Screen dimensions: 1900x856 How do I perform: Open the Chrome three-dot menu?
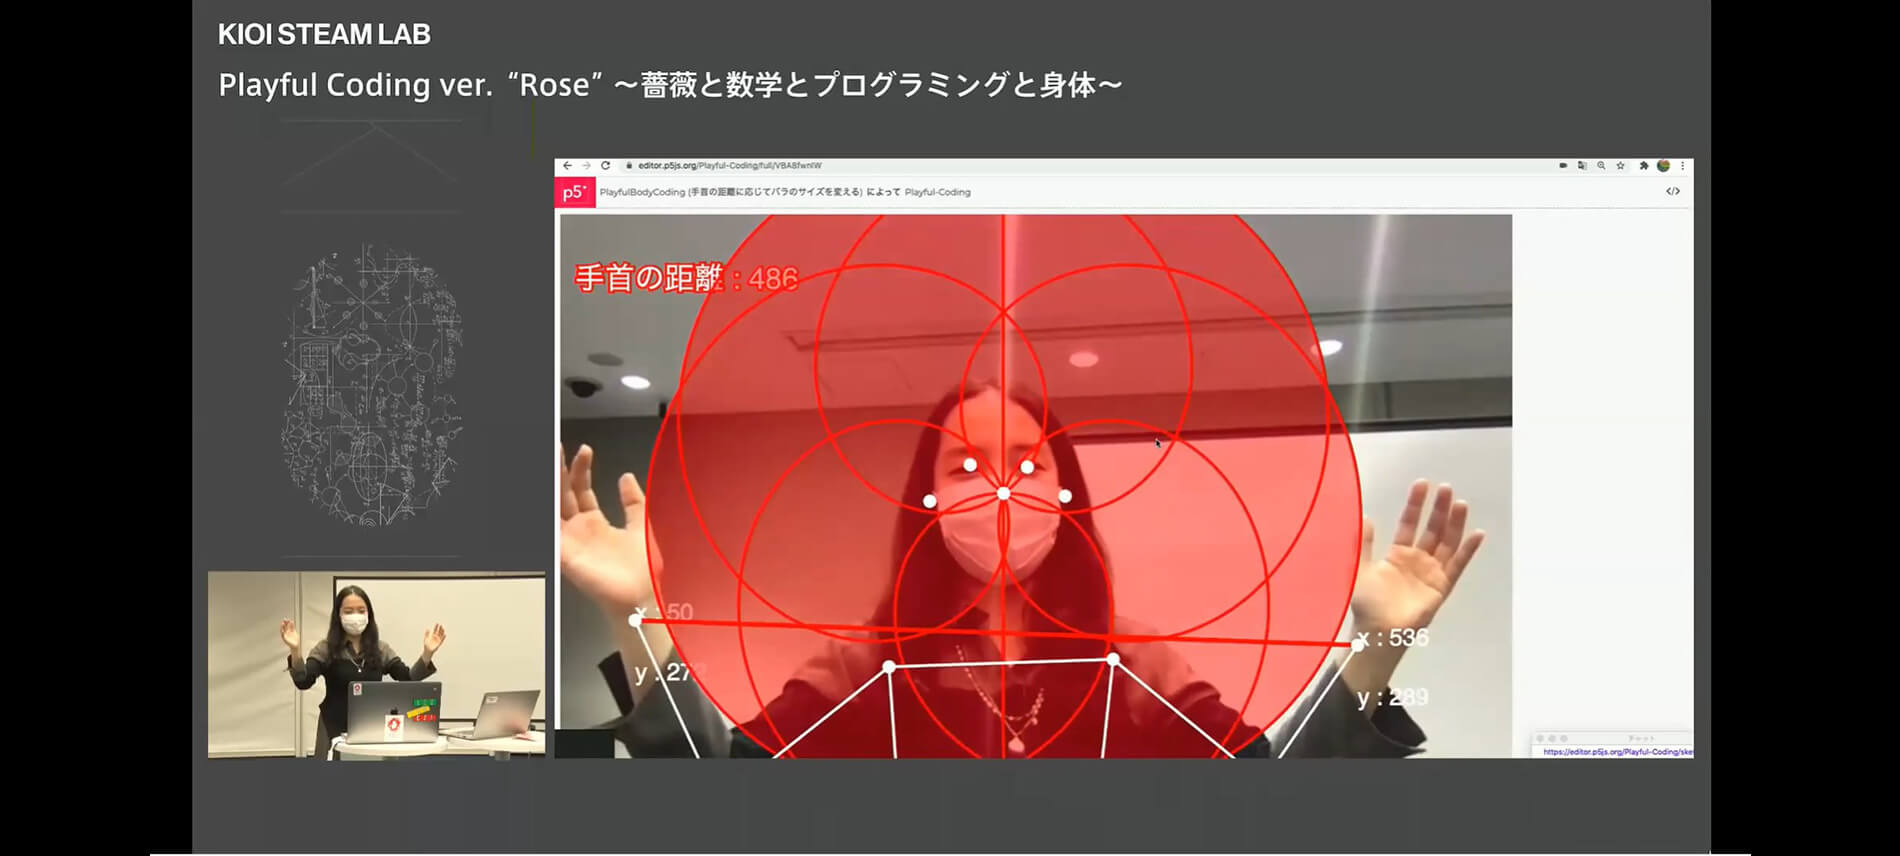[1682, 166]
